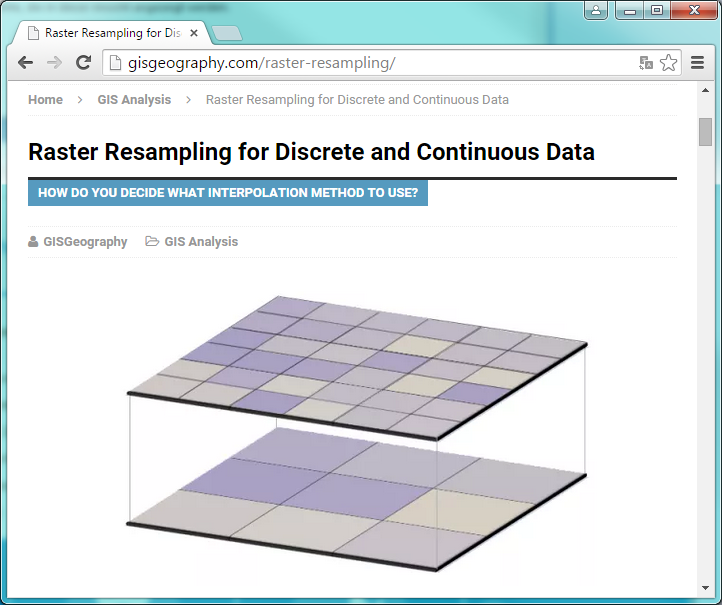722x605 pixels.
Task: Click the Chrome user profile button
Action: [x=596, y=11]
